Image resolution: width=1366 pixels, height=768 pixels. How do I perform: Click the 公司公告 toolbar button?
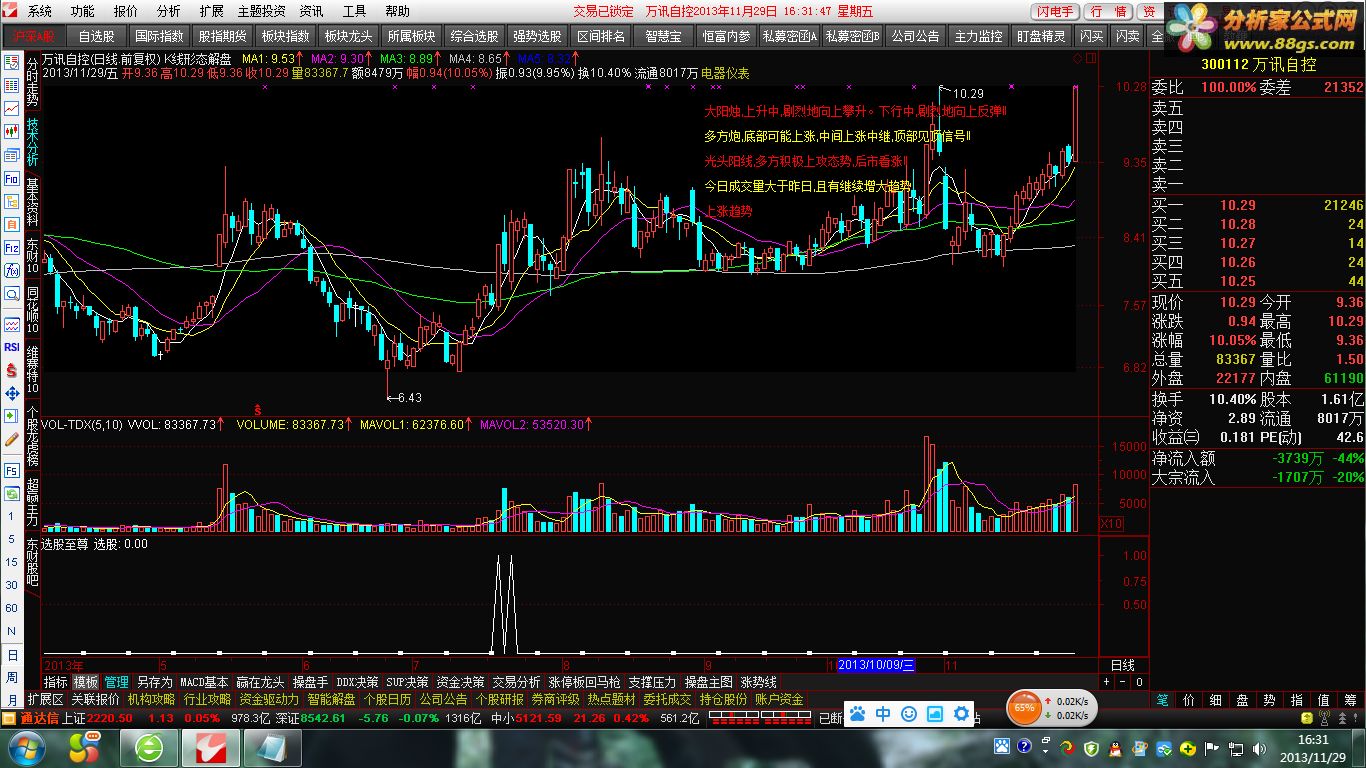click(915, 35)
